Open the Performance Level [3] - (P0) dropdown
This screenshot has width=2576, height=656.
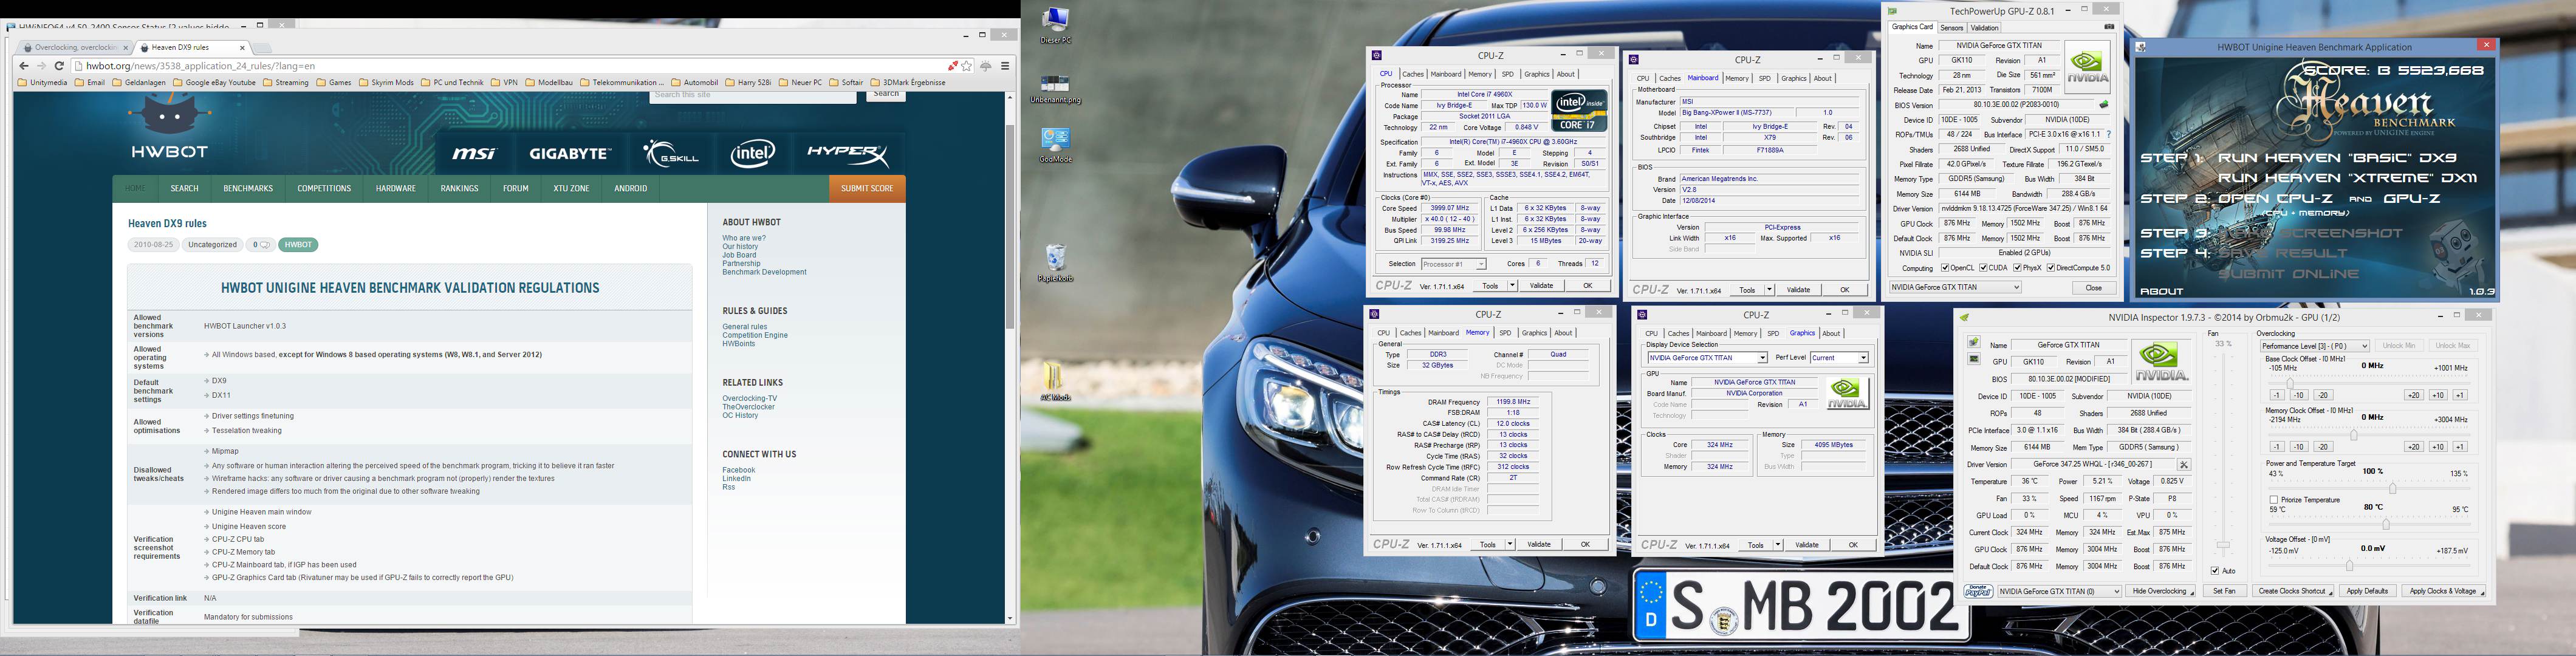[x=2314, y=346]
